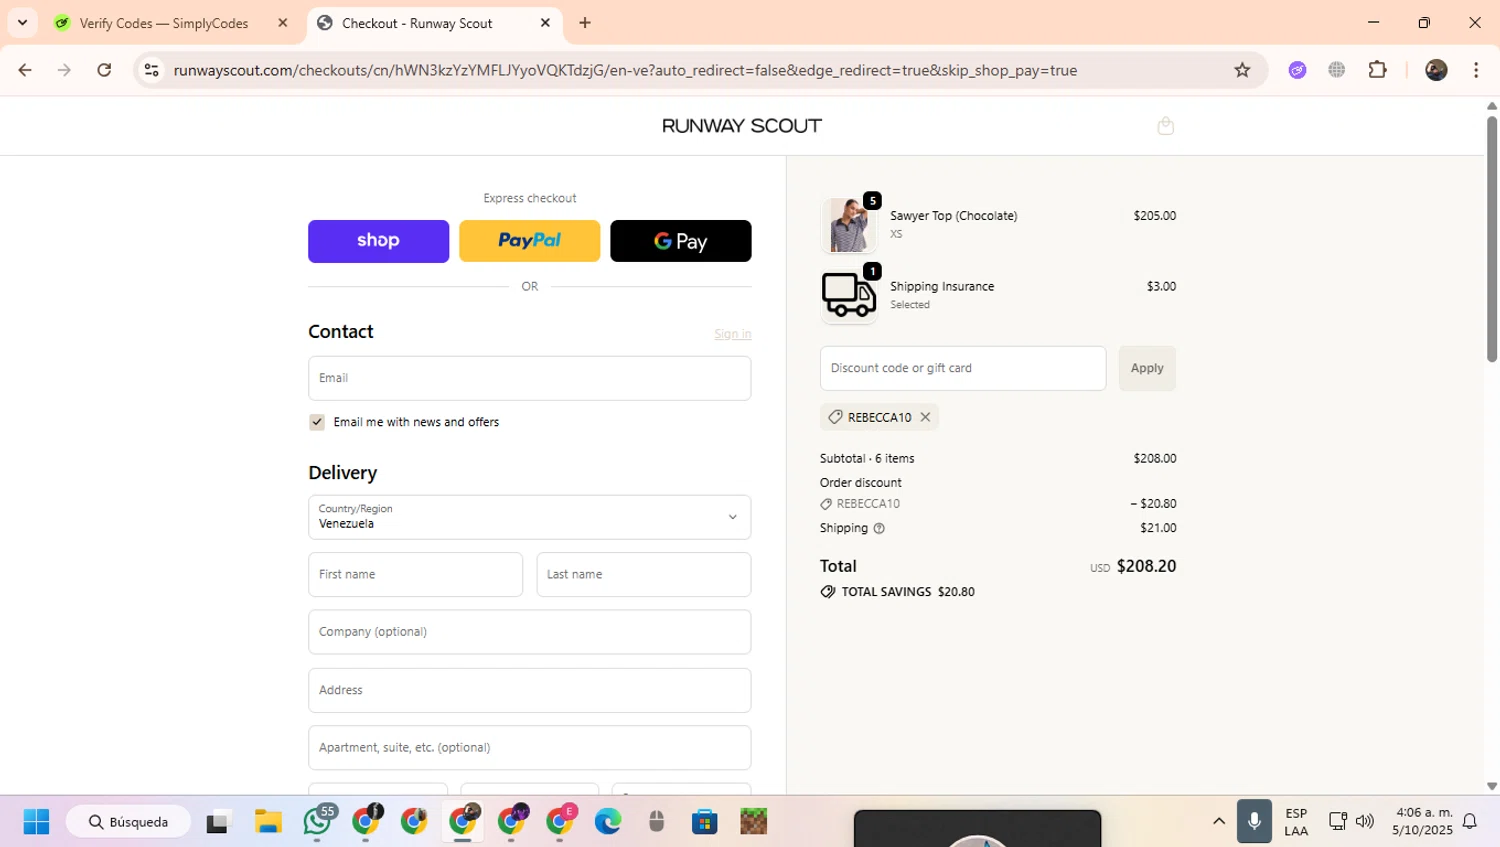Close the Verify Codes SimplyCodes tab

tap(283, 23)
